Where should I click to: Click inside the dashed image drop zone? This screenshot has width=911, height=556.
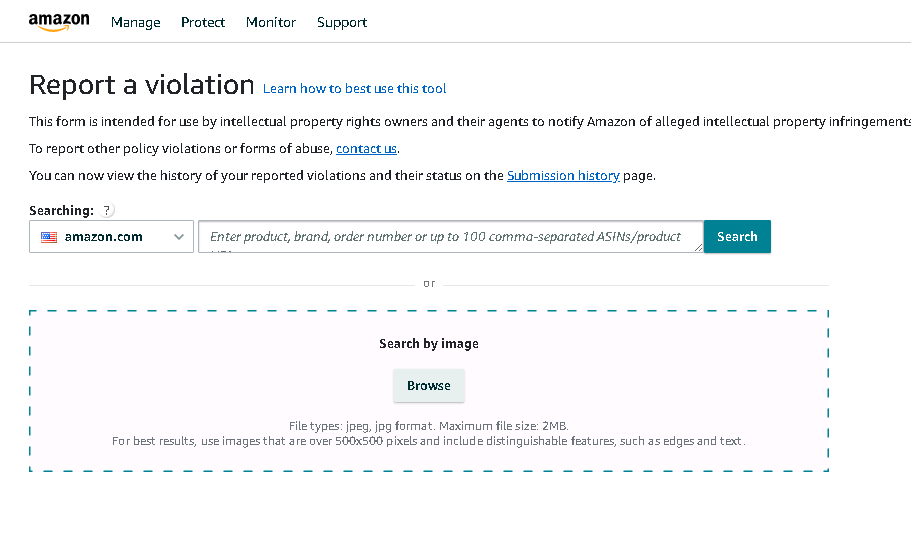tap(429, 391)
